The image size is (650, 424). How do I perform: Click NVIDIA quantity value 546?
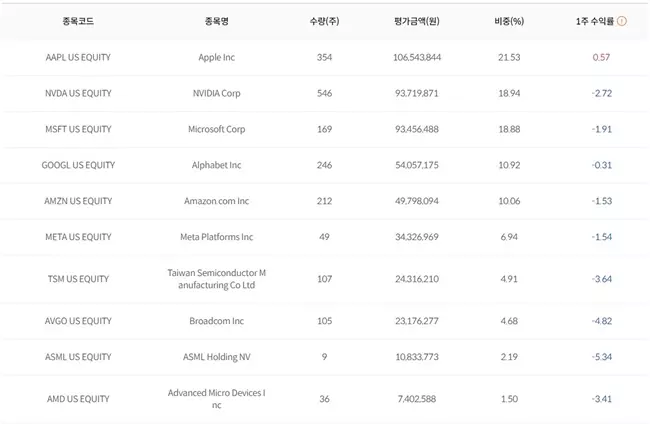pyautogui.click(x=324, y=93)
